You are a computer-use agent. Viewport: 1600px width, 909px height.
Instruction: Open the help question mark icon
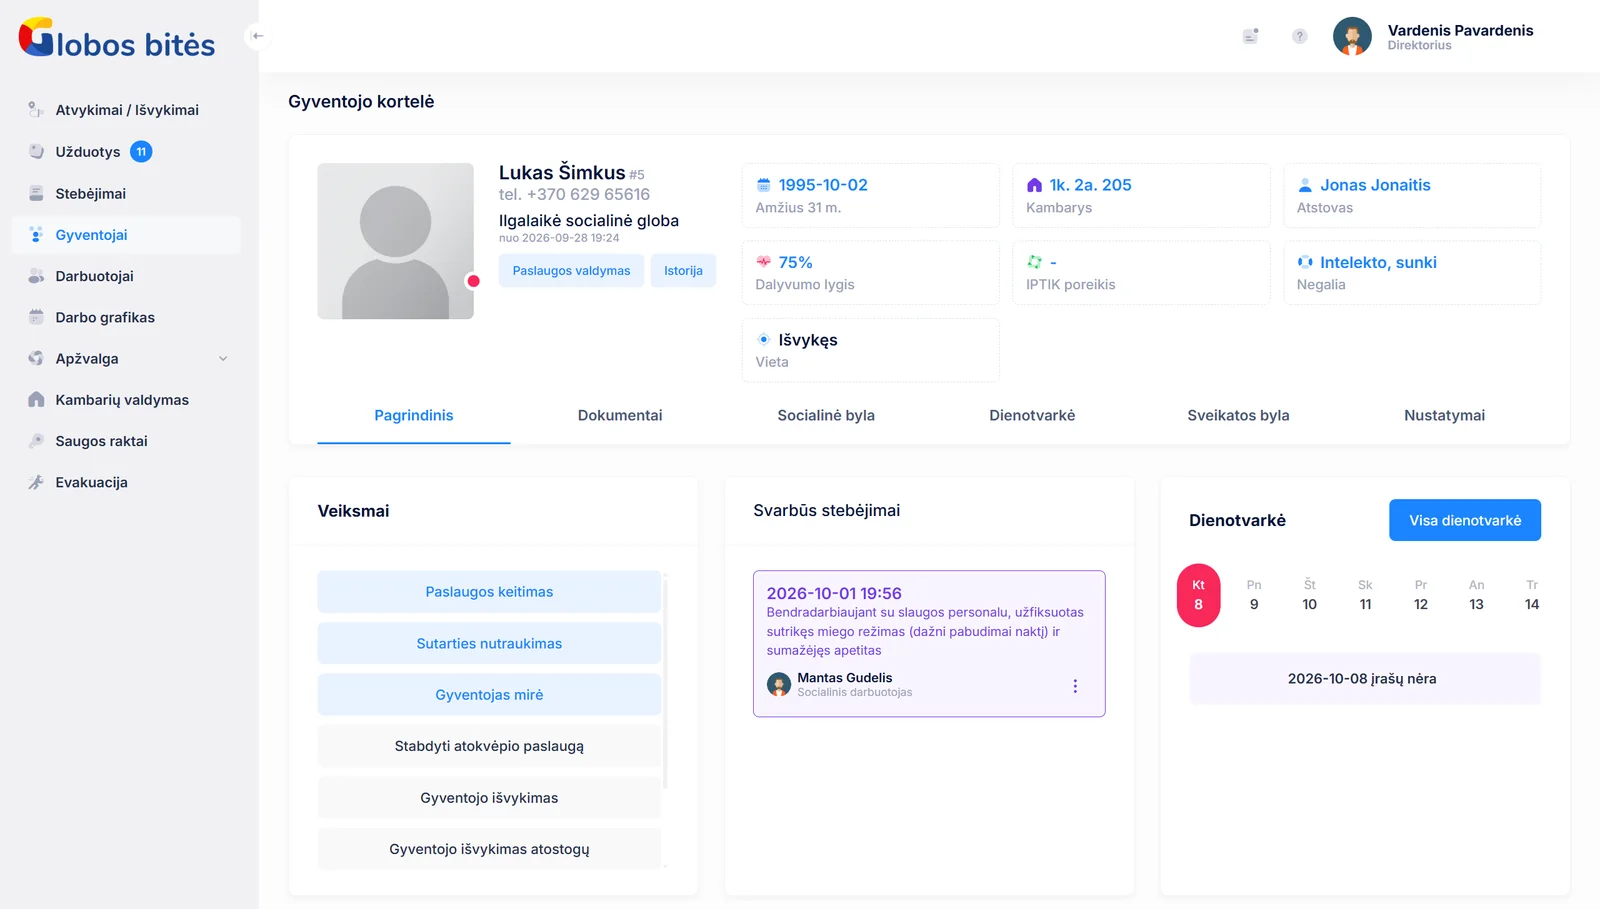(x=1299, y=36)
